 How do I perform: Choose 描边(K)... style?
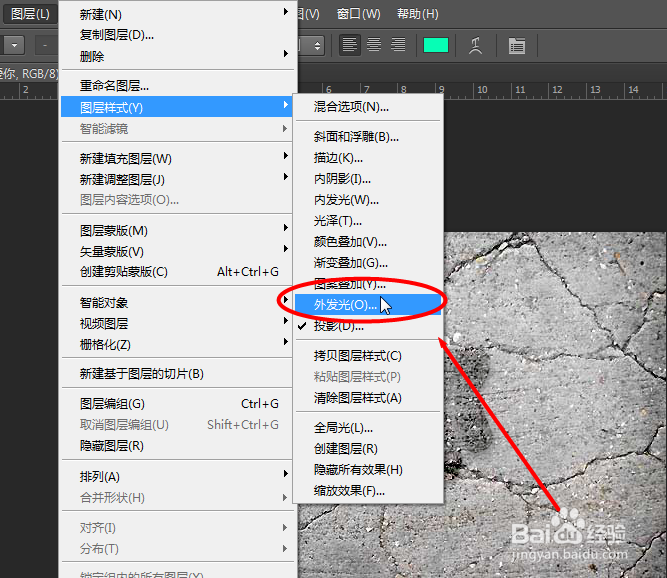pyautogui.click(x=368, y=158)
